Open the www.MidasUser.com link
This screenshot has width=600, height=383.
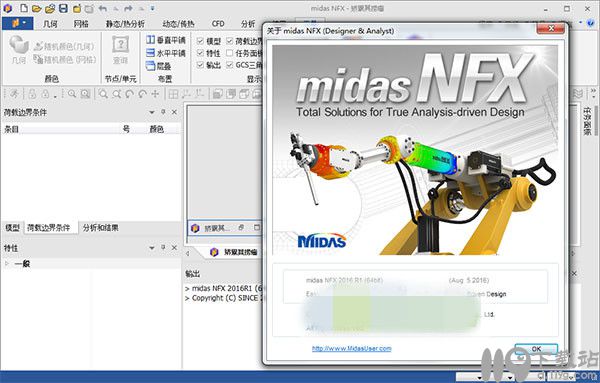click(x=352, y=348)
